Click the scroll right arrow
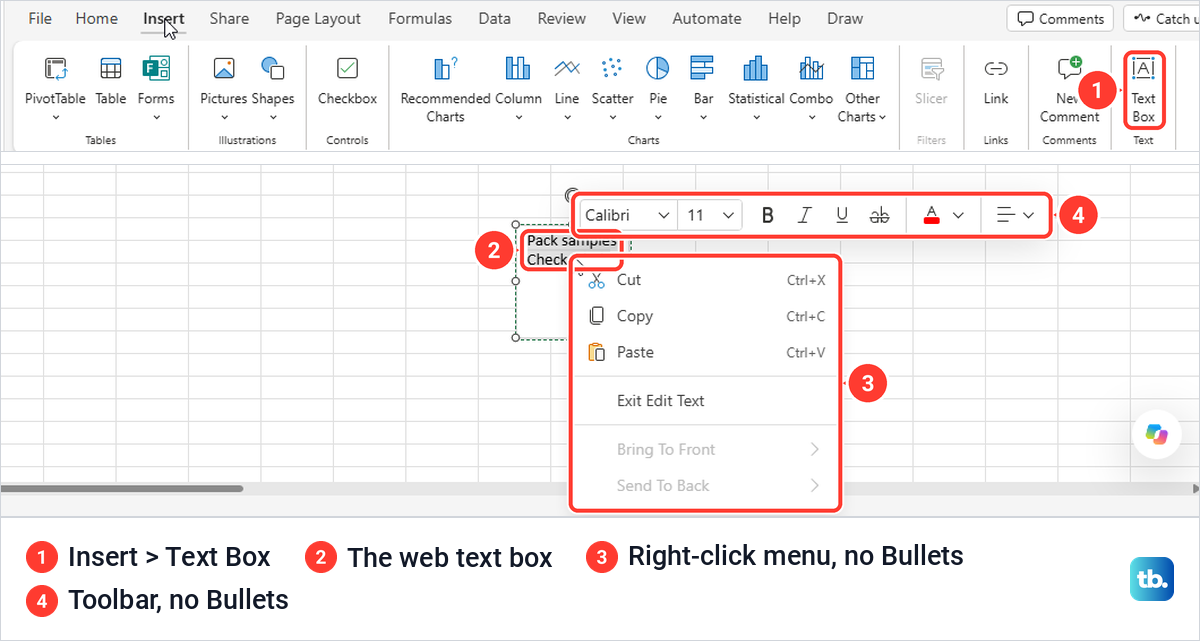The image size is (1200, 641). (1194, 489)
